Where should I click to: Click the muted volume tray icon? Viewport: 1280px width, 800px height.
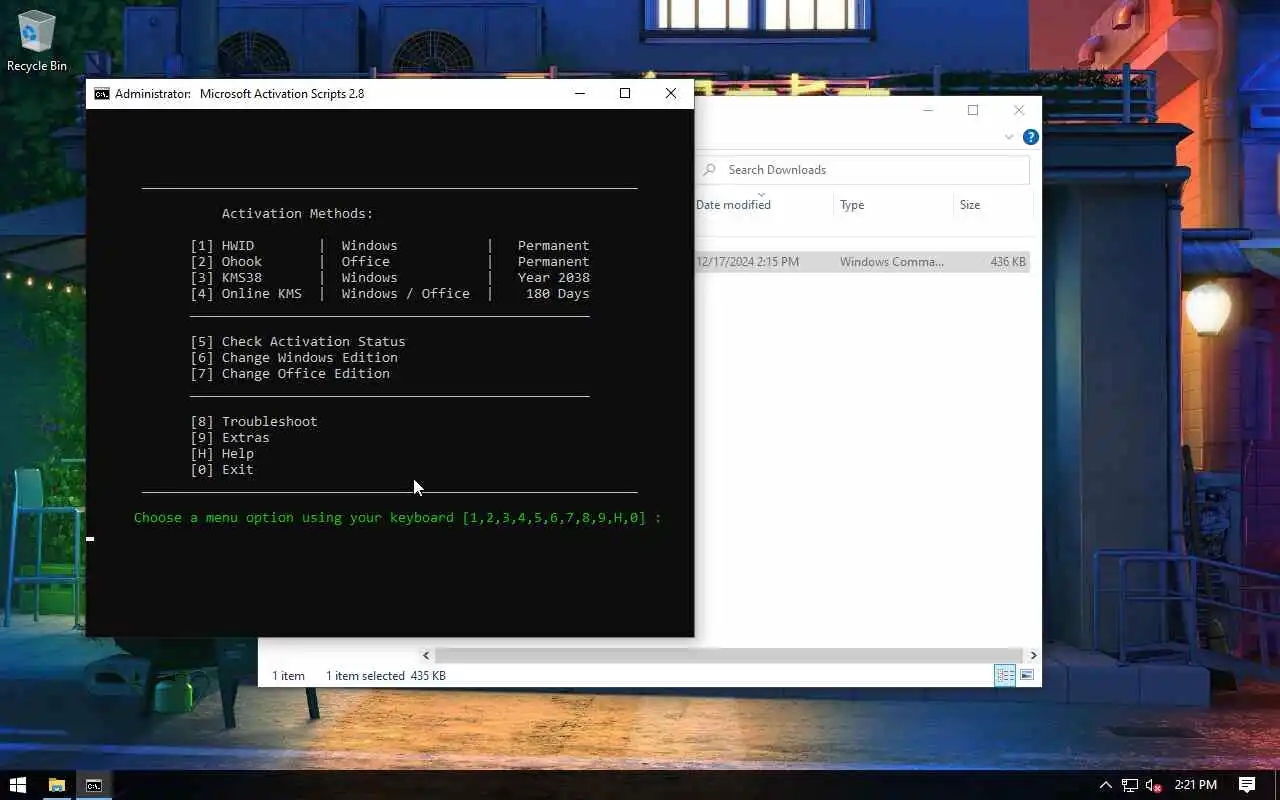pos(1153,785)
